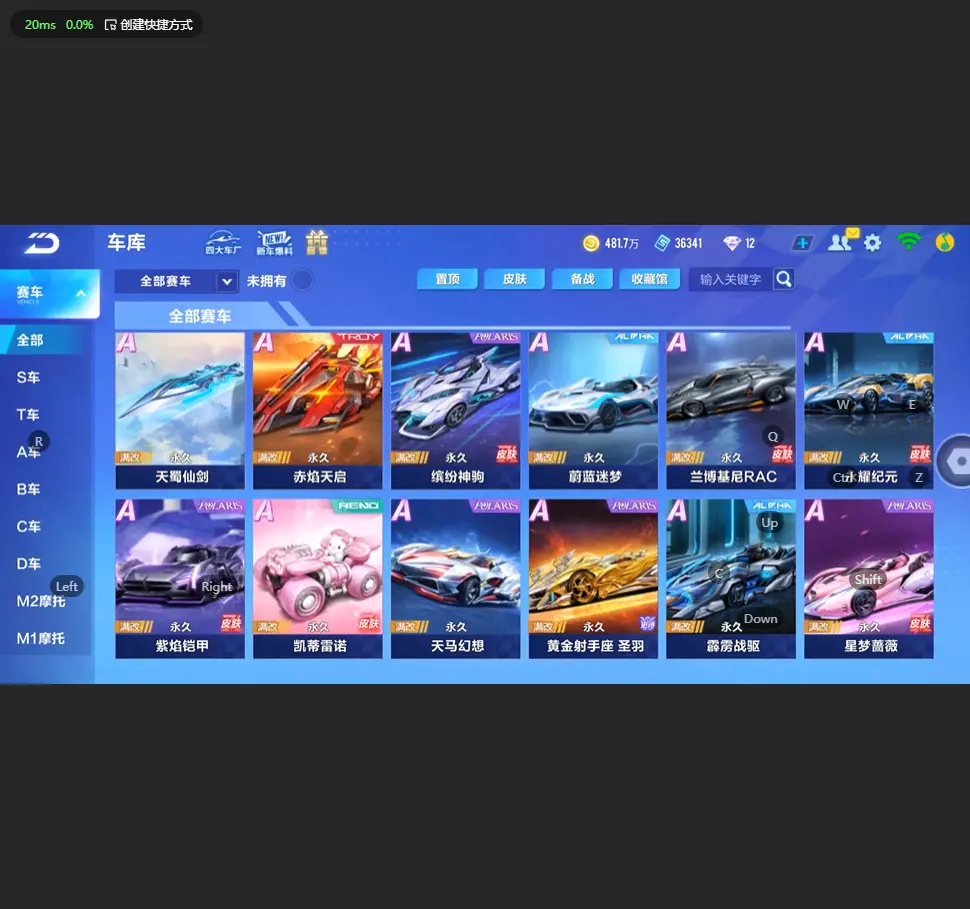The height and width of the screenshot is (909, 970).
Task: Select the 天蜀仙剑 car card
Action: (180, 411)
